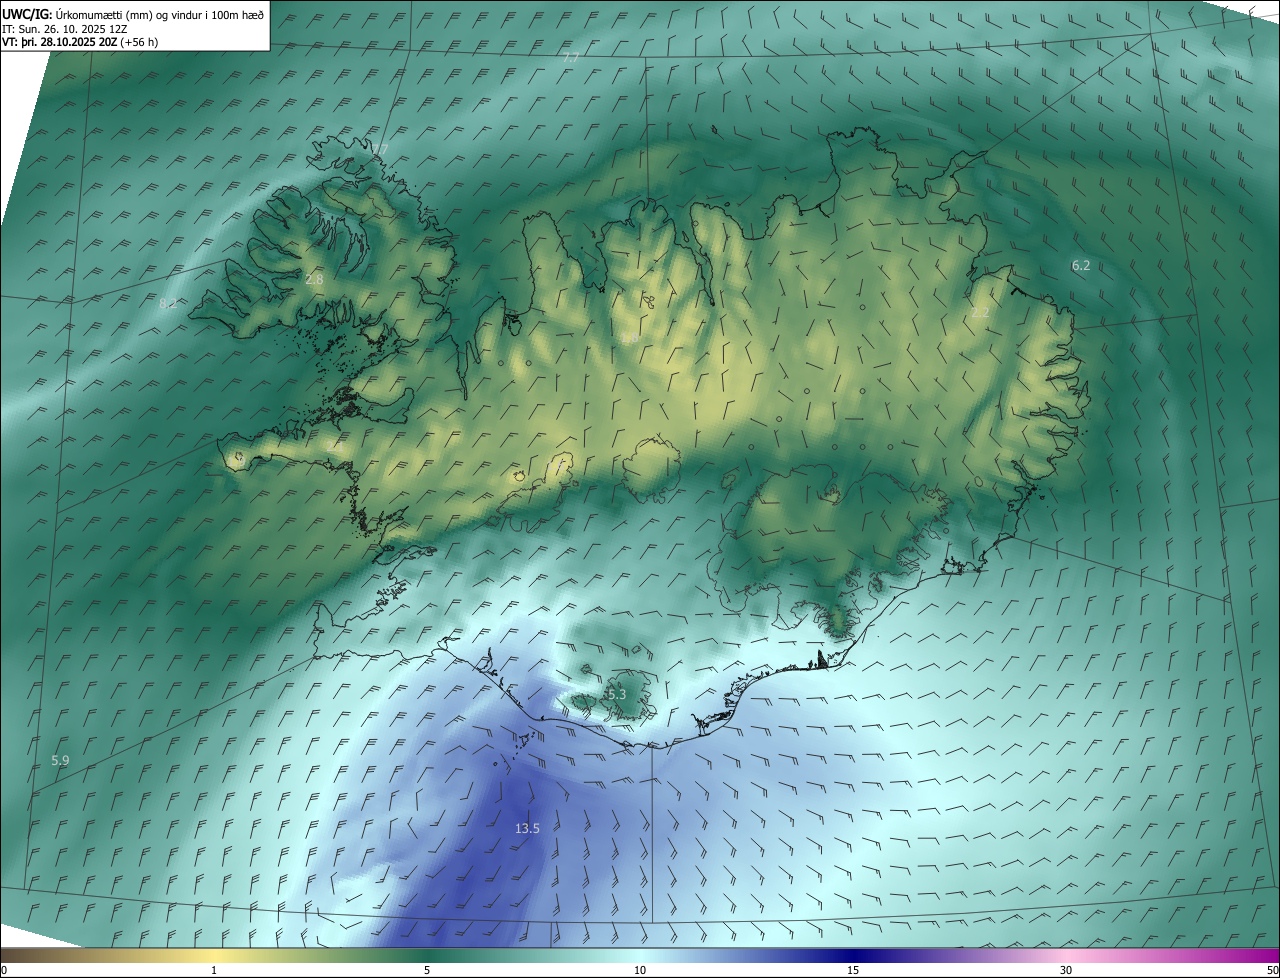Click the '0' tick on the colour scale
Screen dimensions: 1280x978
click(4, 970)
